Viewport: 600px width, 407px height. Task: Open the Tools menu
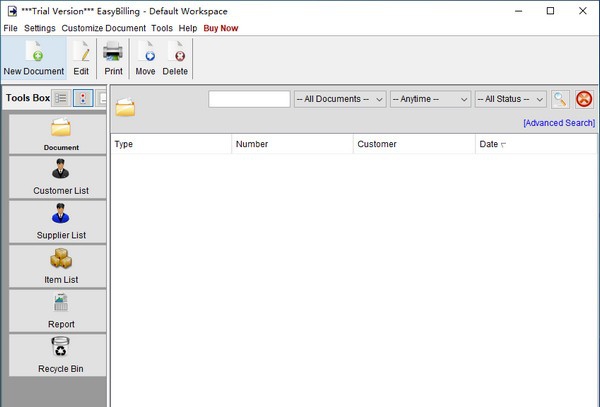pyautogui.click(x=162, y=28)
